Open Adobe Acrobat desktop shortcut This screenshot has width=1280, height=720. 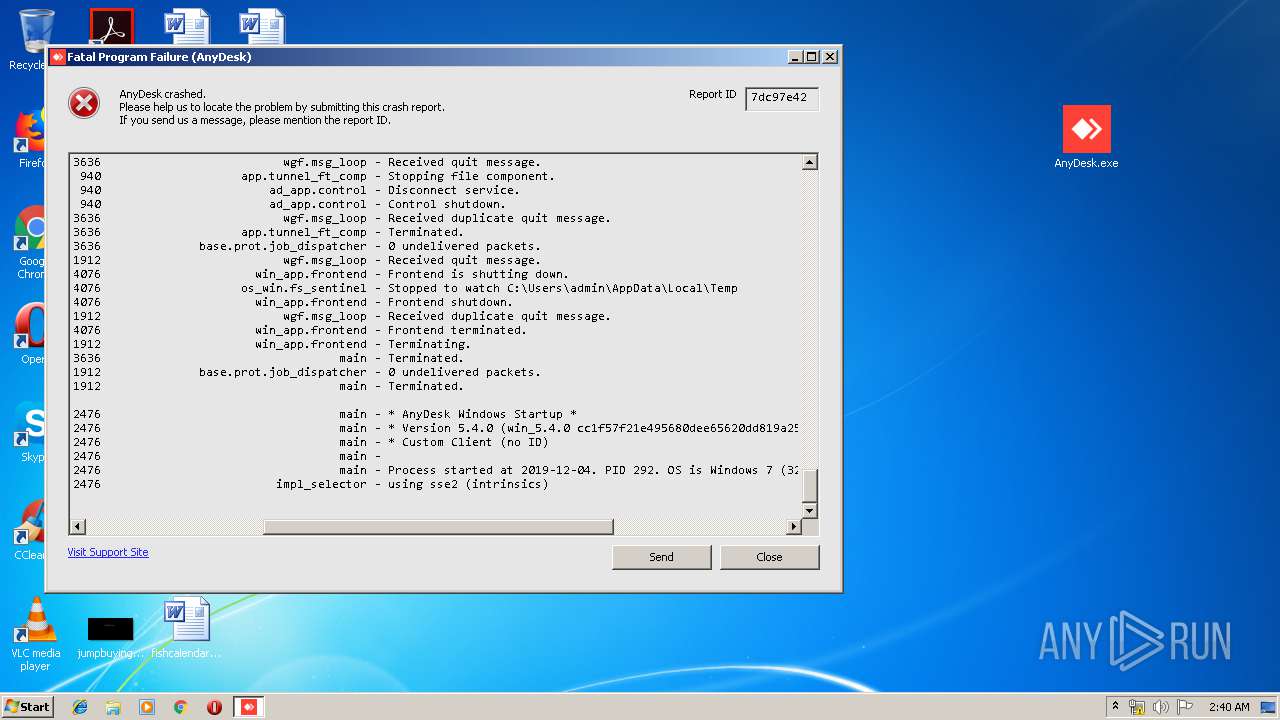pyautogui.click(x=111, y=27)
